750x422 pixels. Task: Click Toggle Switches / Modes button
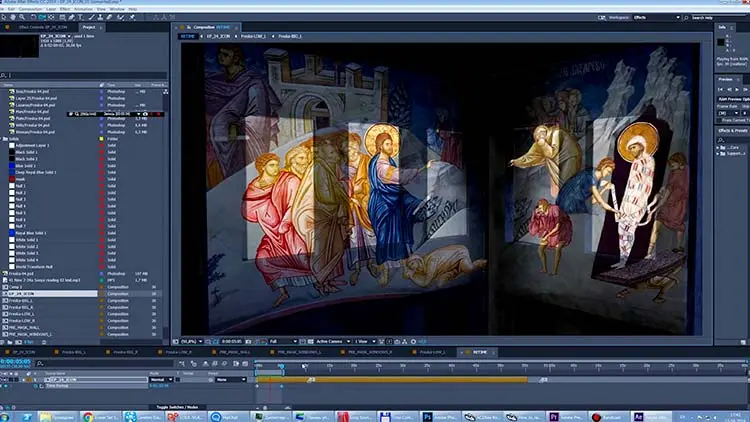(177, 407)
